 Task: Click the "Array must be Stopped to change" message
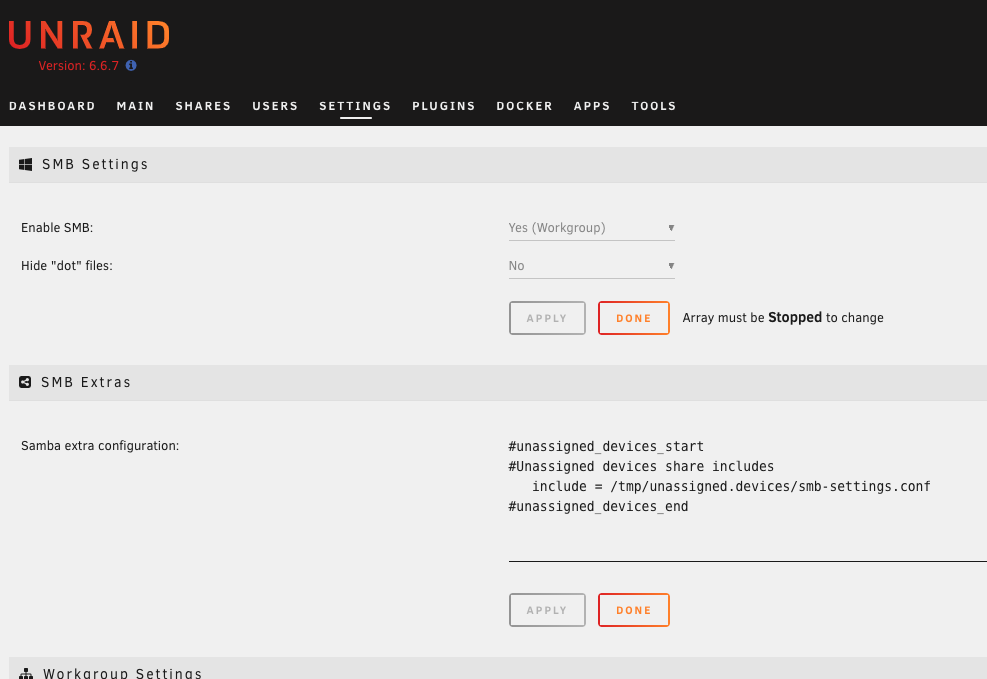[783, 318]
